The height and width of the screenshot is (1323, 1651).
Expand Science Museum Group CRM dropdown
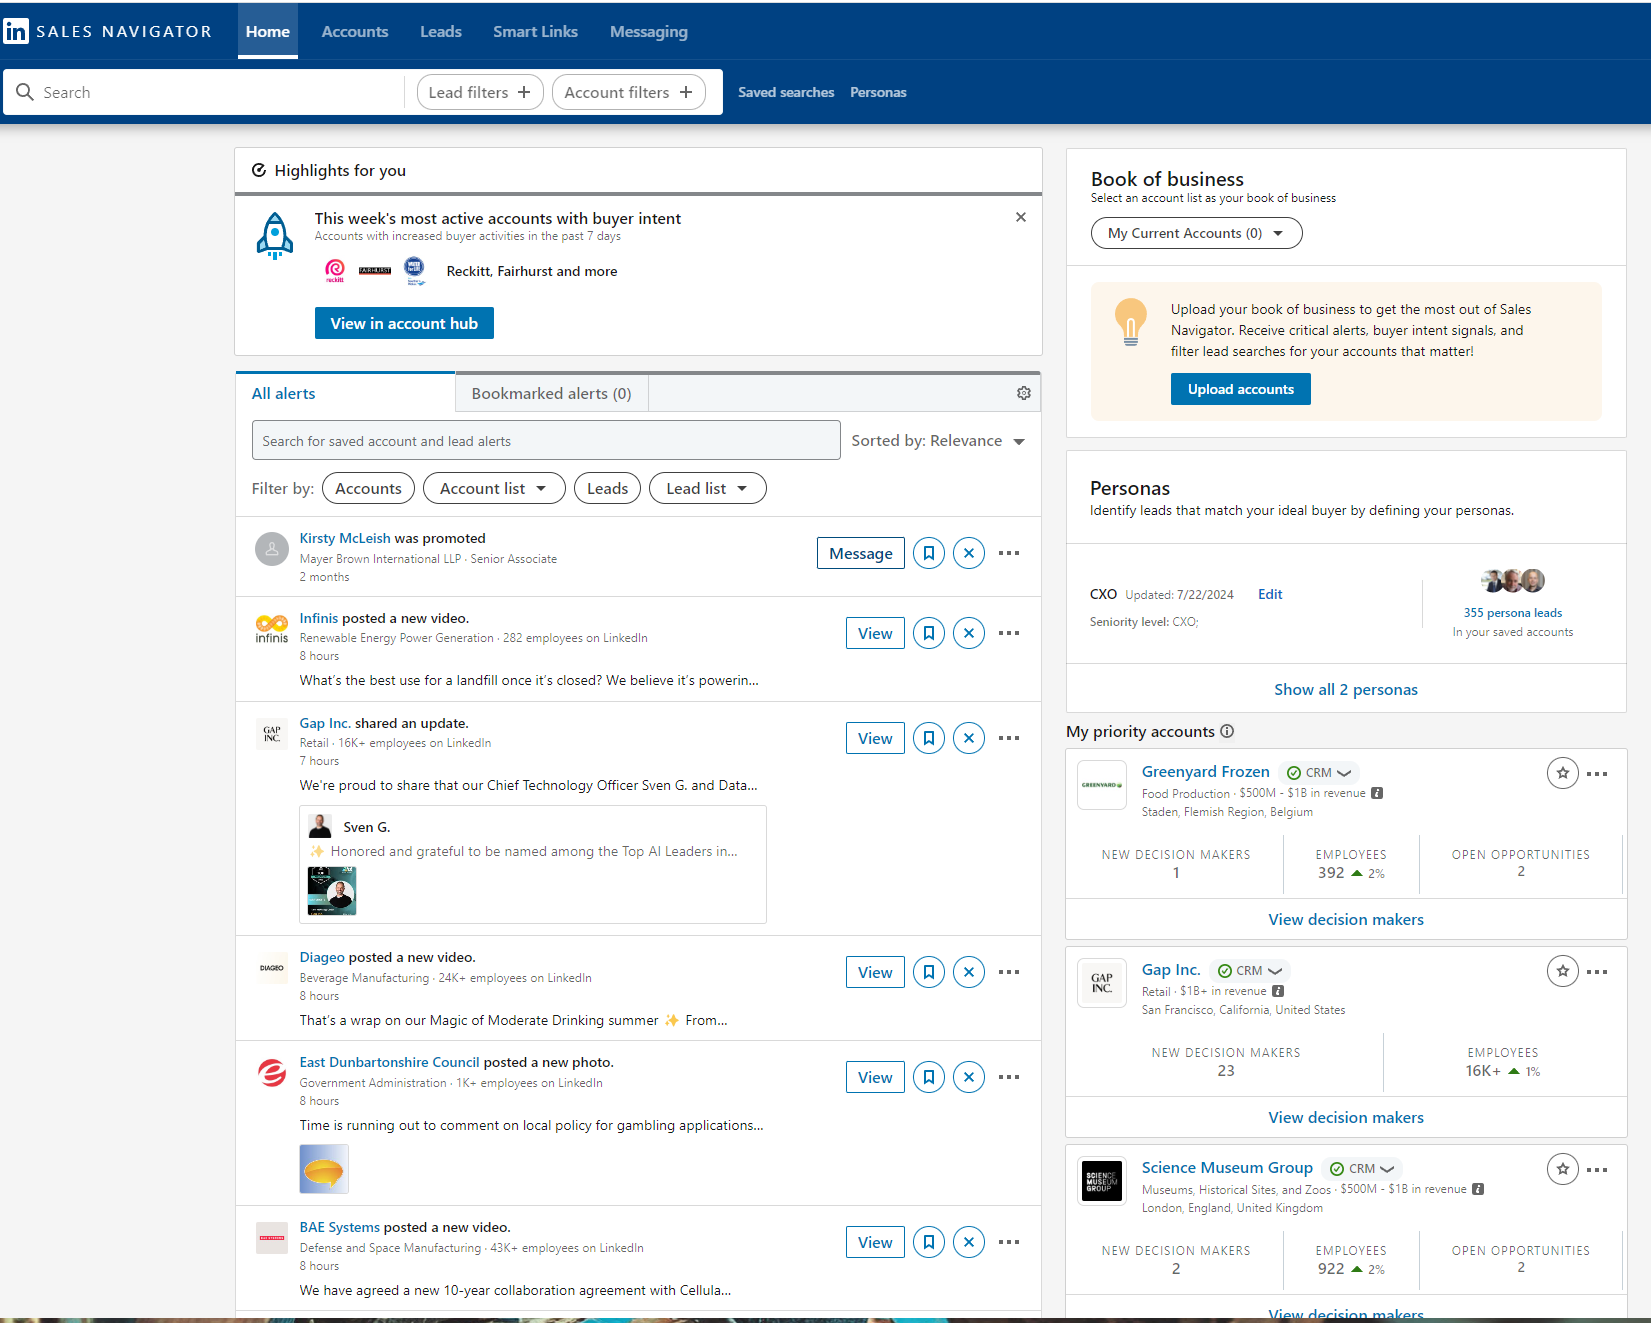pyautogui.click(x=1363, y=1169)
